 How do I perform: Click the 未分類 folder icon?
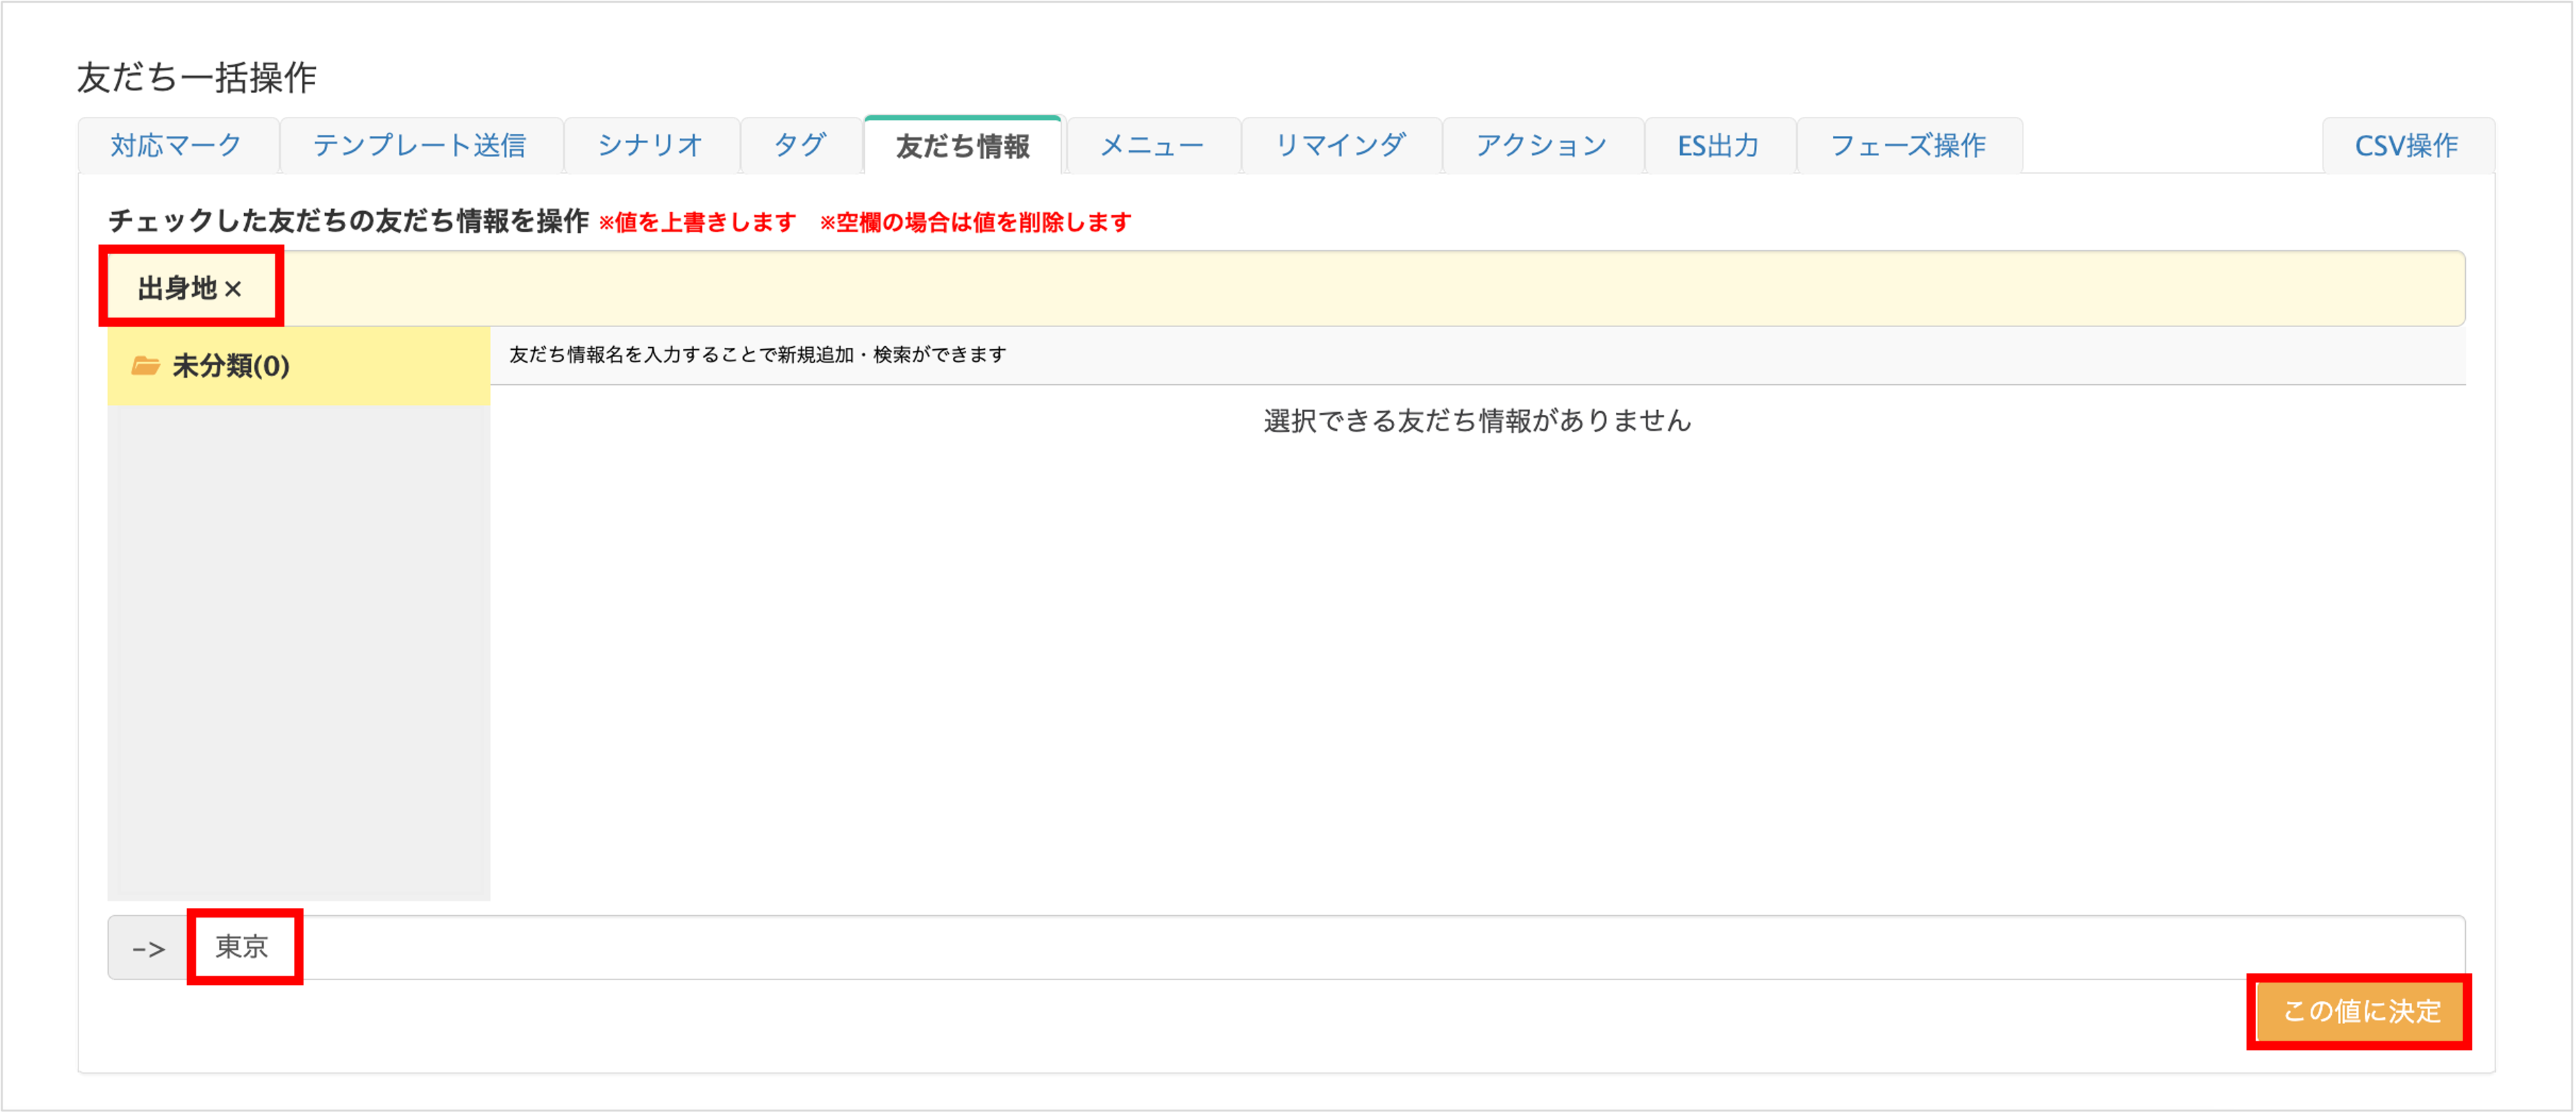(x=146, y=366)
